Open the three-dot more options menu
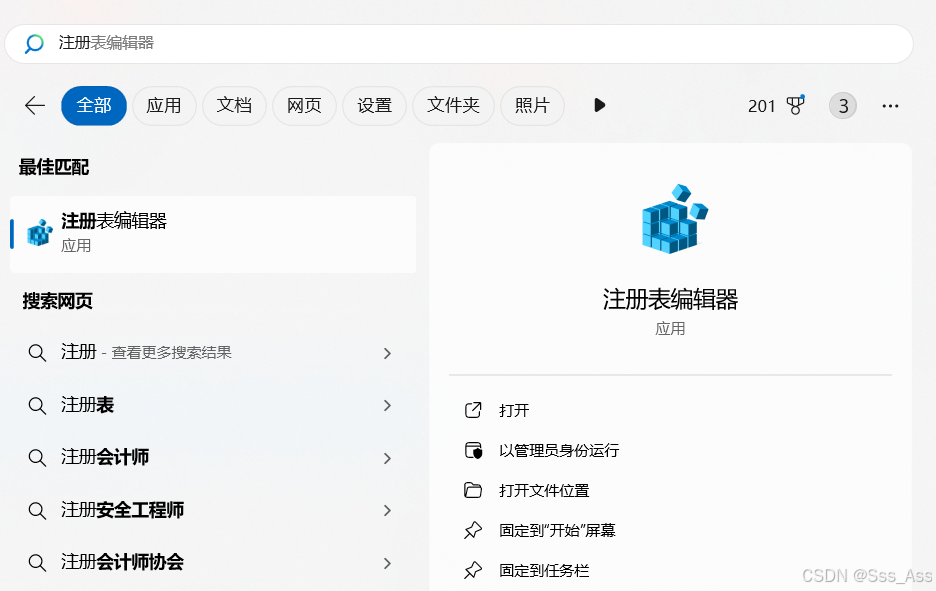Screen dimensions: 936x591 pyautogui.click(x=890, y=106)
